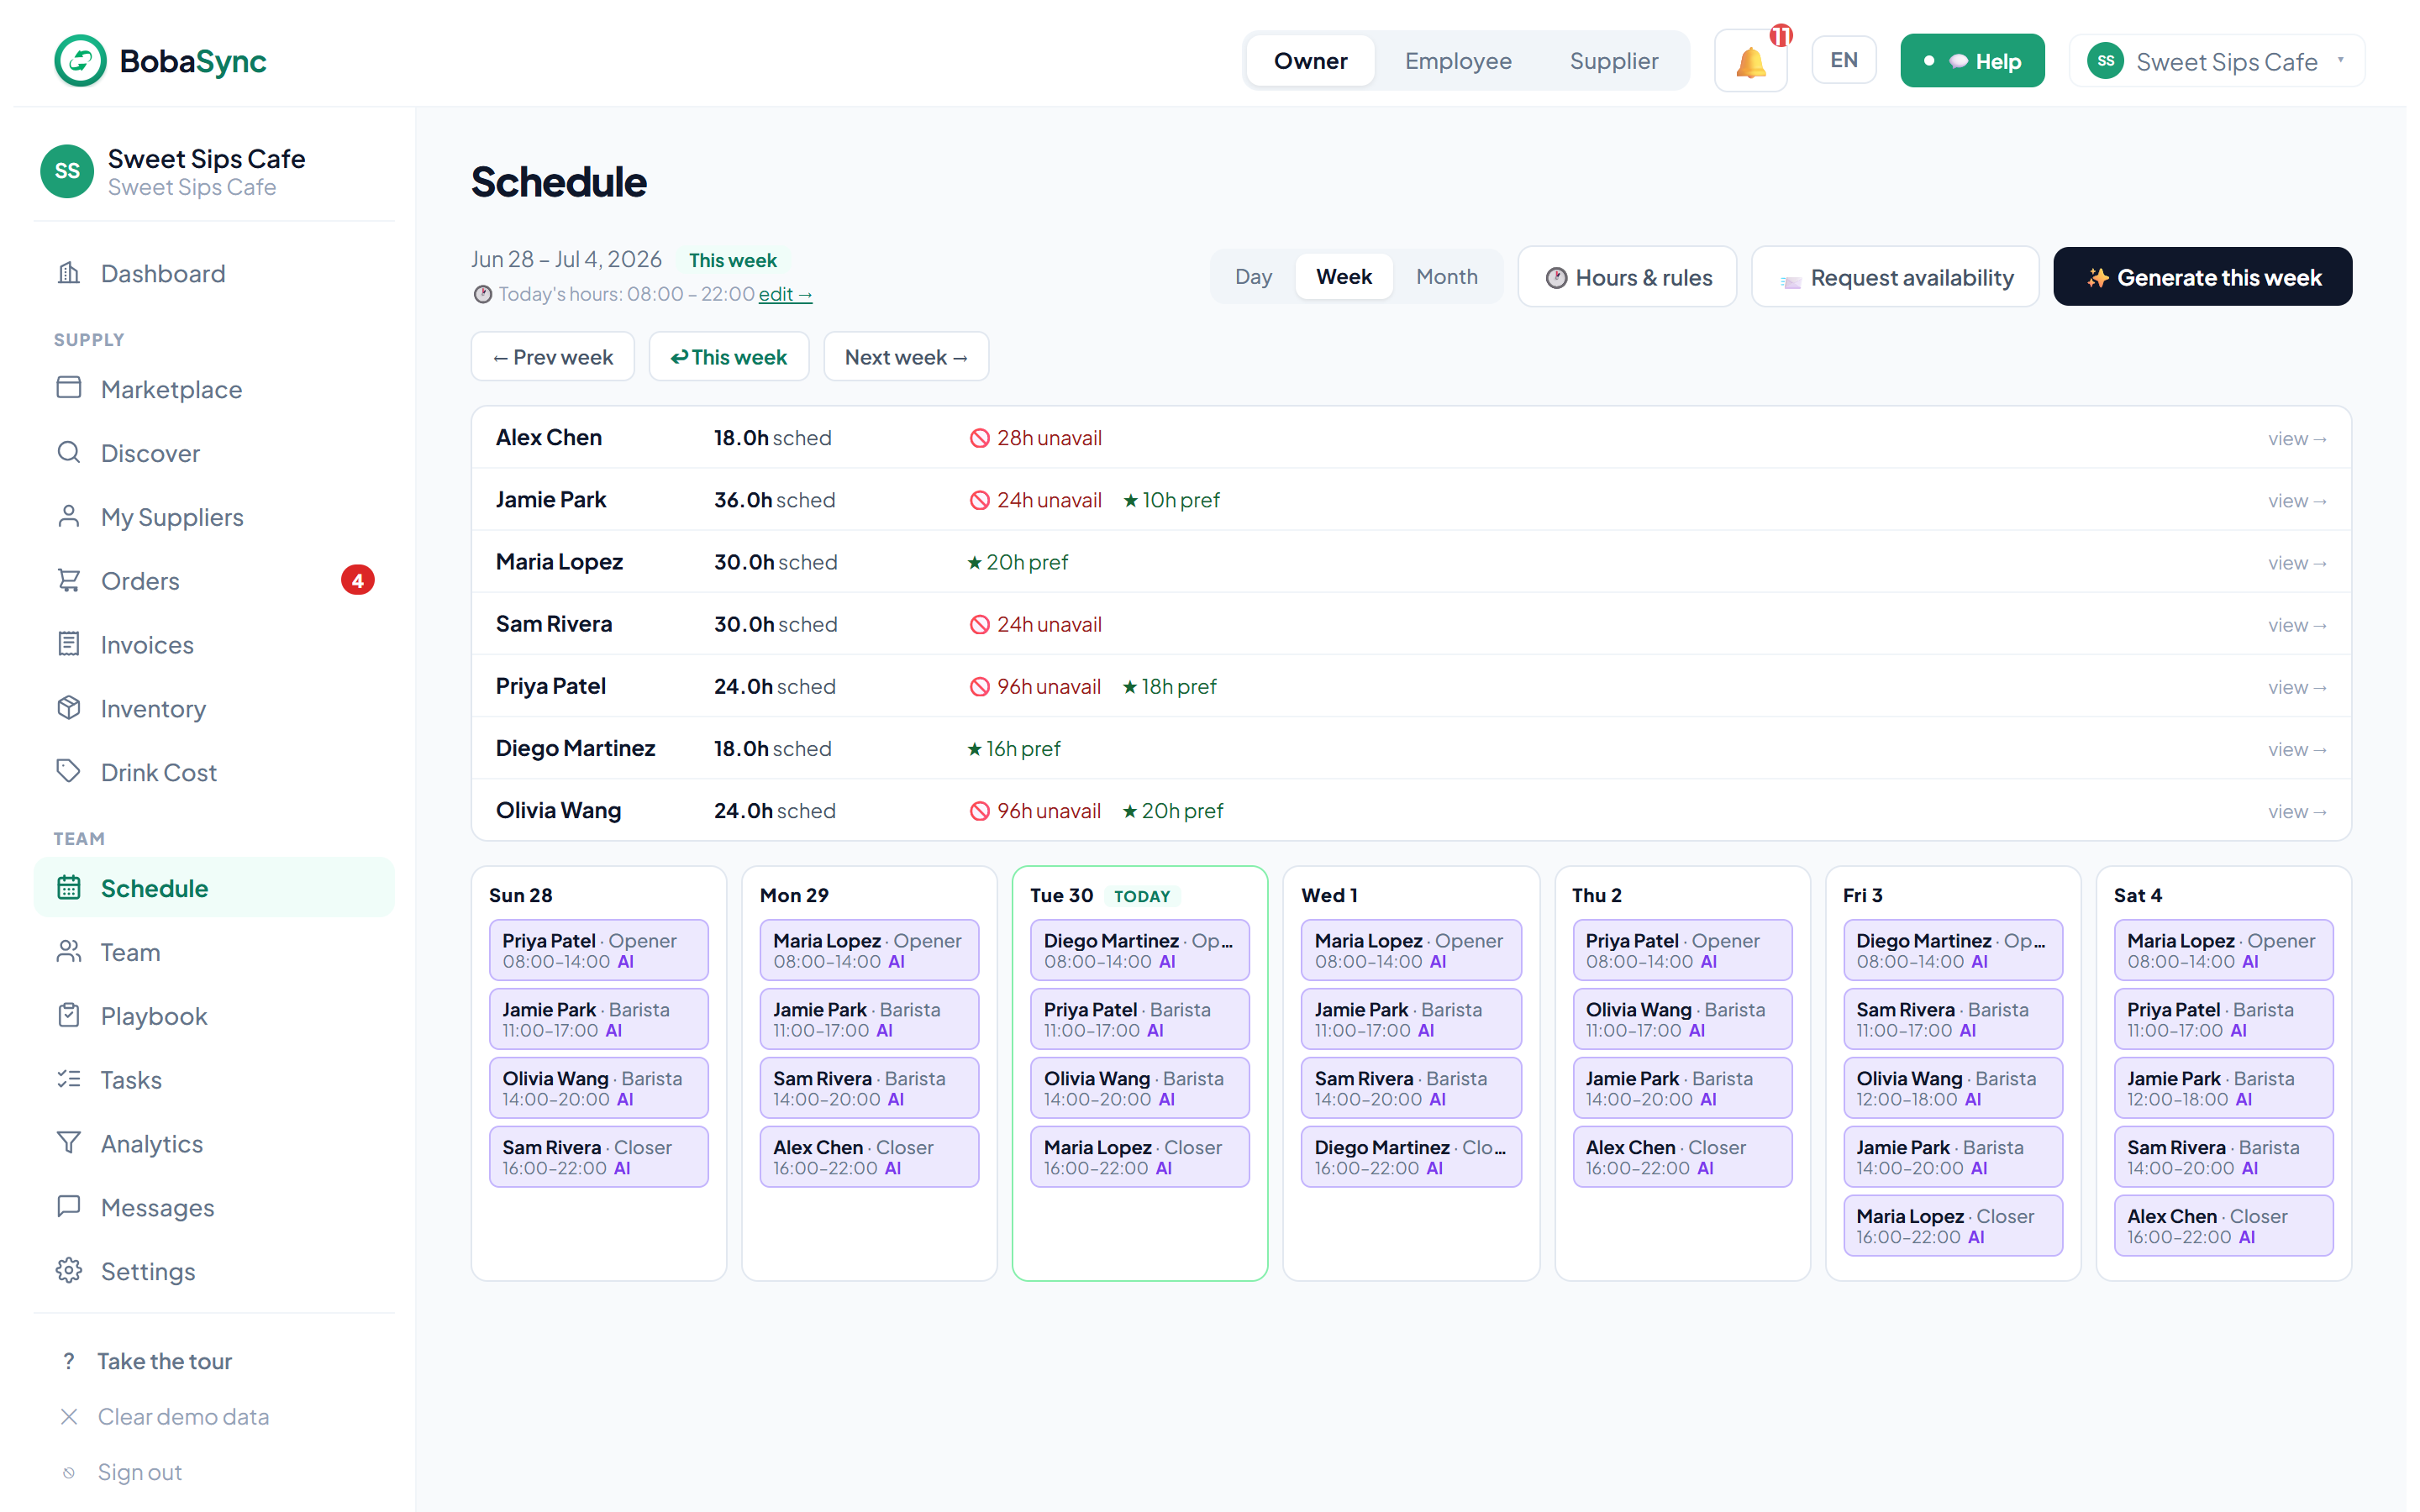Open the Playbook page
Screen dimensions: 2420x1512
[x=214, y=1015]
